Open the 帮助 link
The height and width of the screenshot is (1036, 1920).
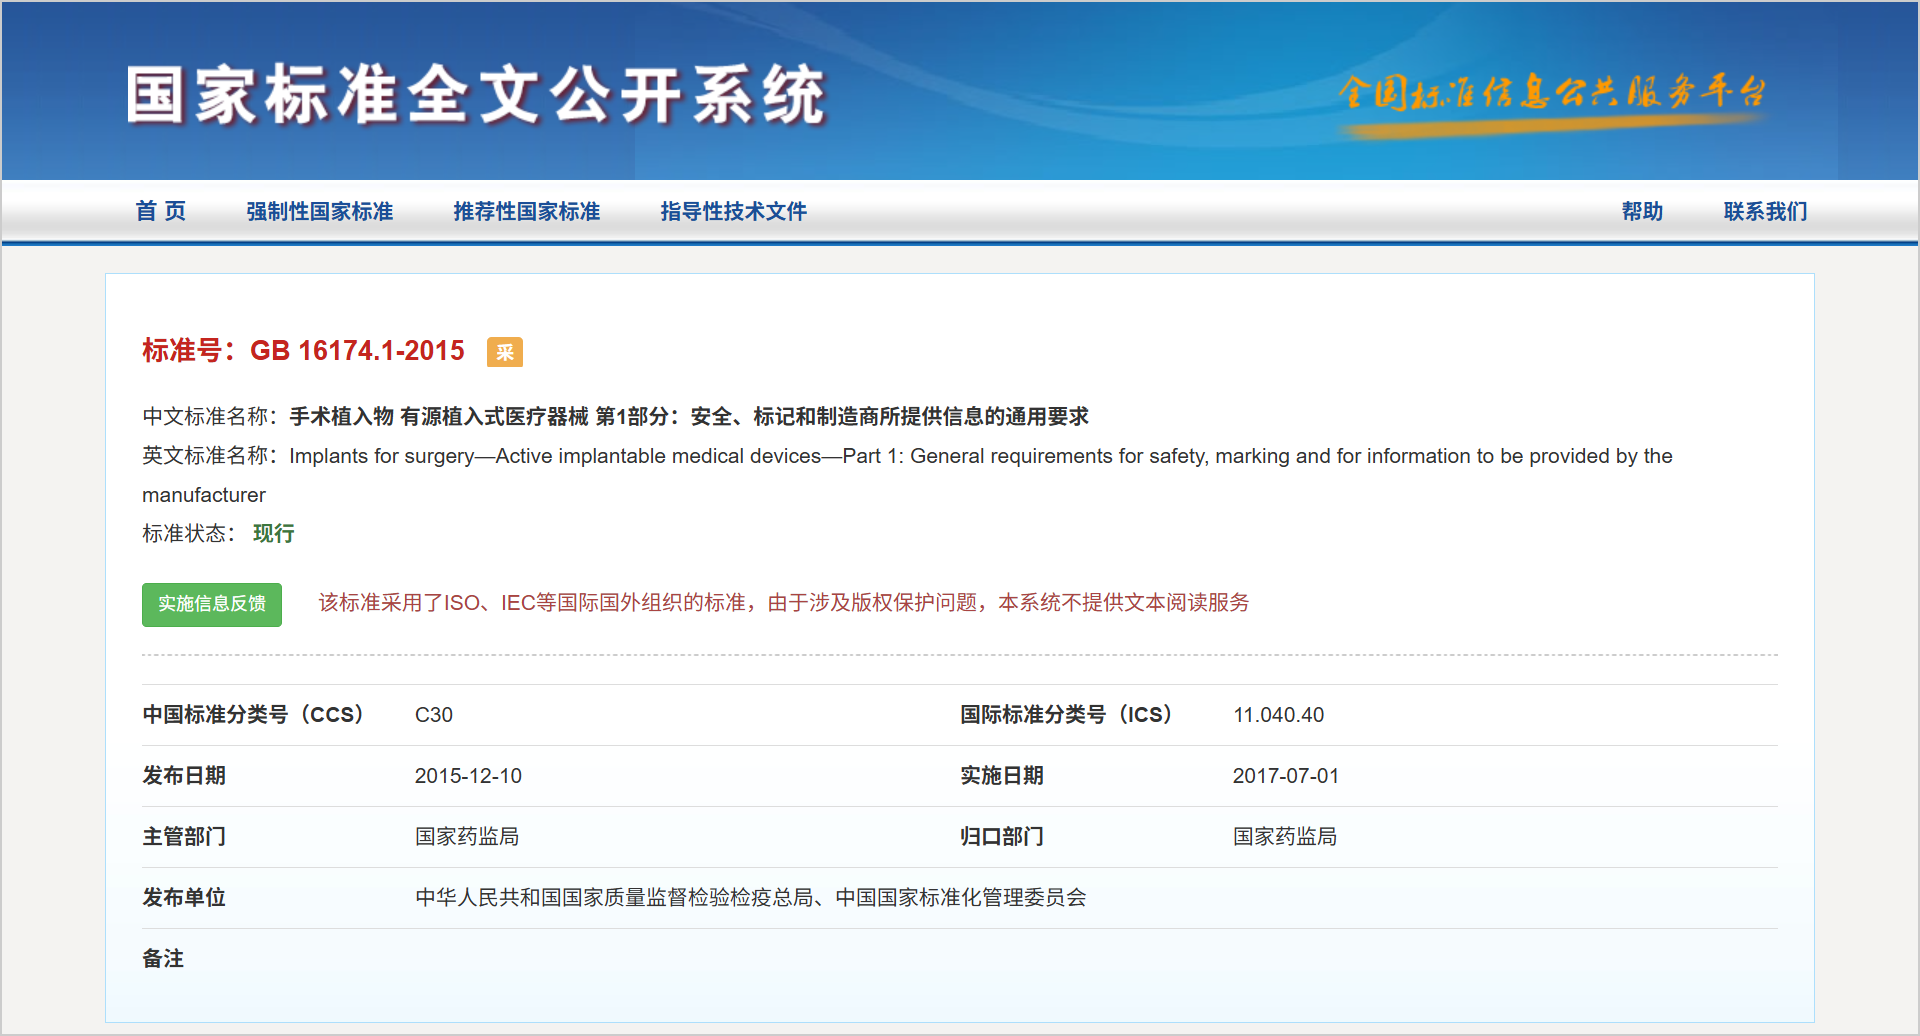(x=1641, y=211)
